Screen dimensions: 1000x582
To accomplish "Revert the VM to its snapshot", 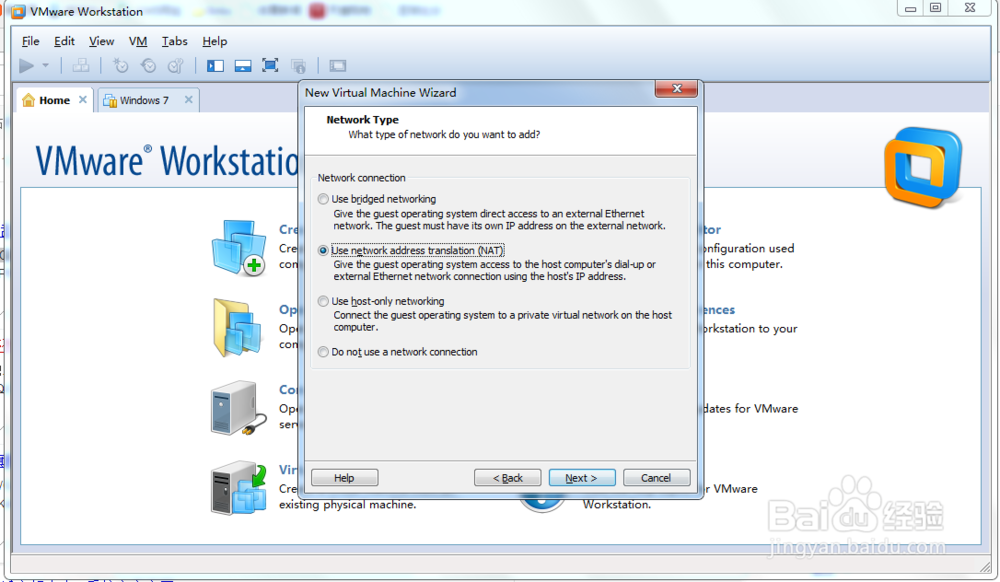I will (x=147, y=65).
